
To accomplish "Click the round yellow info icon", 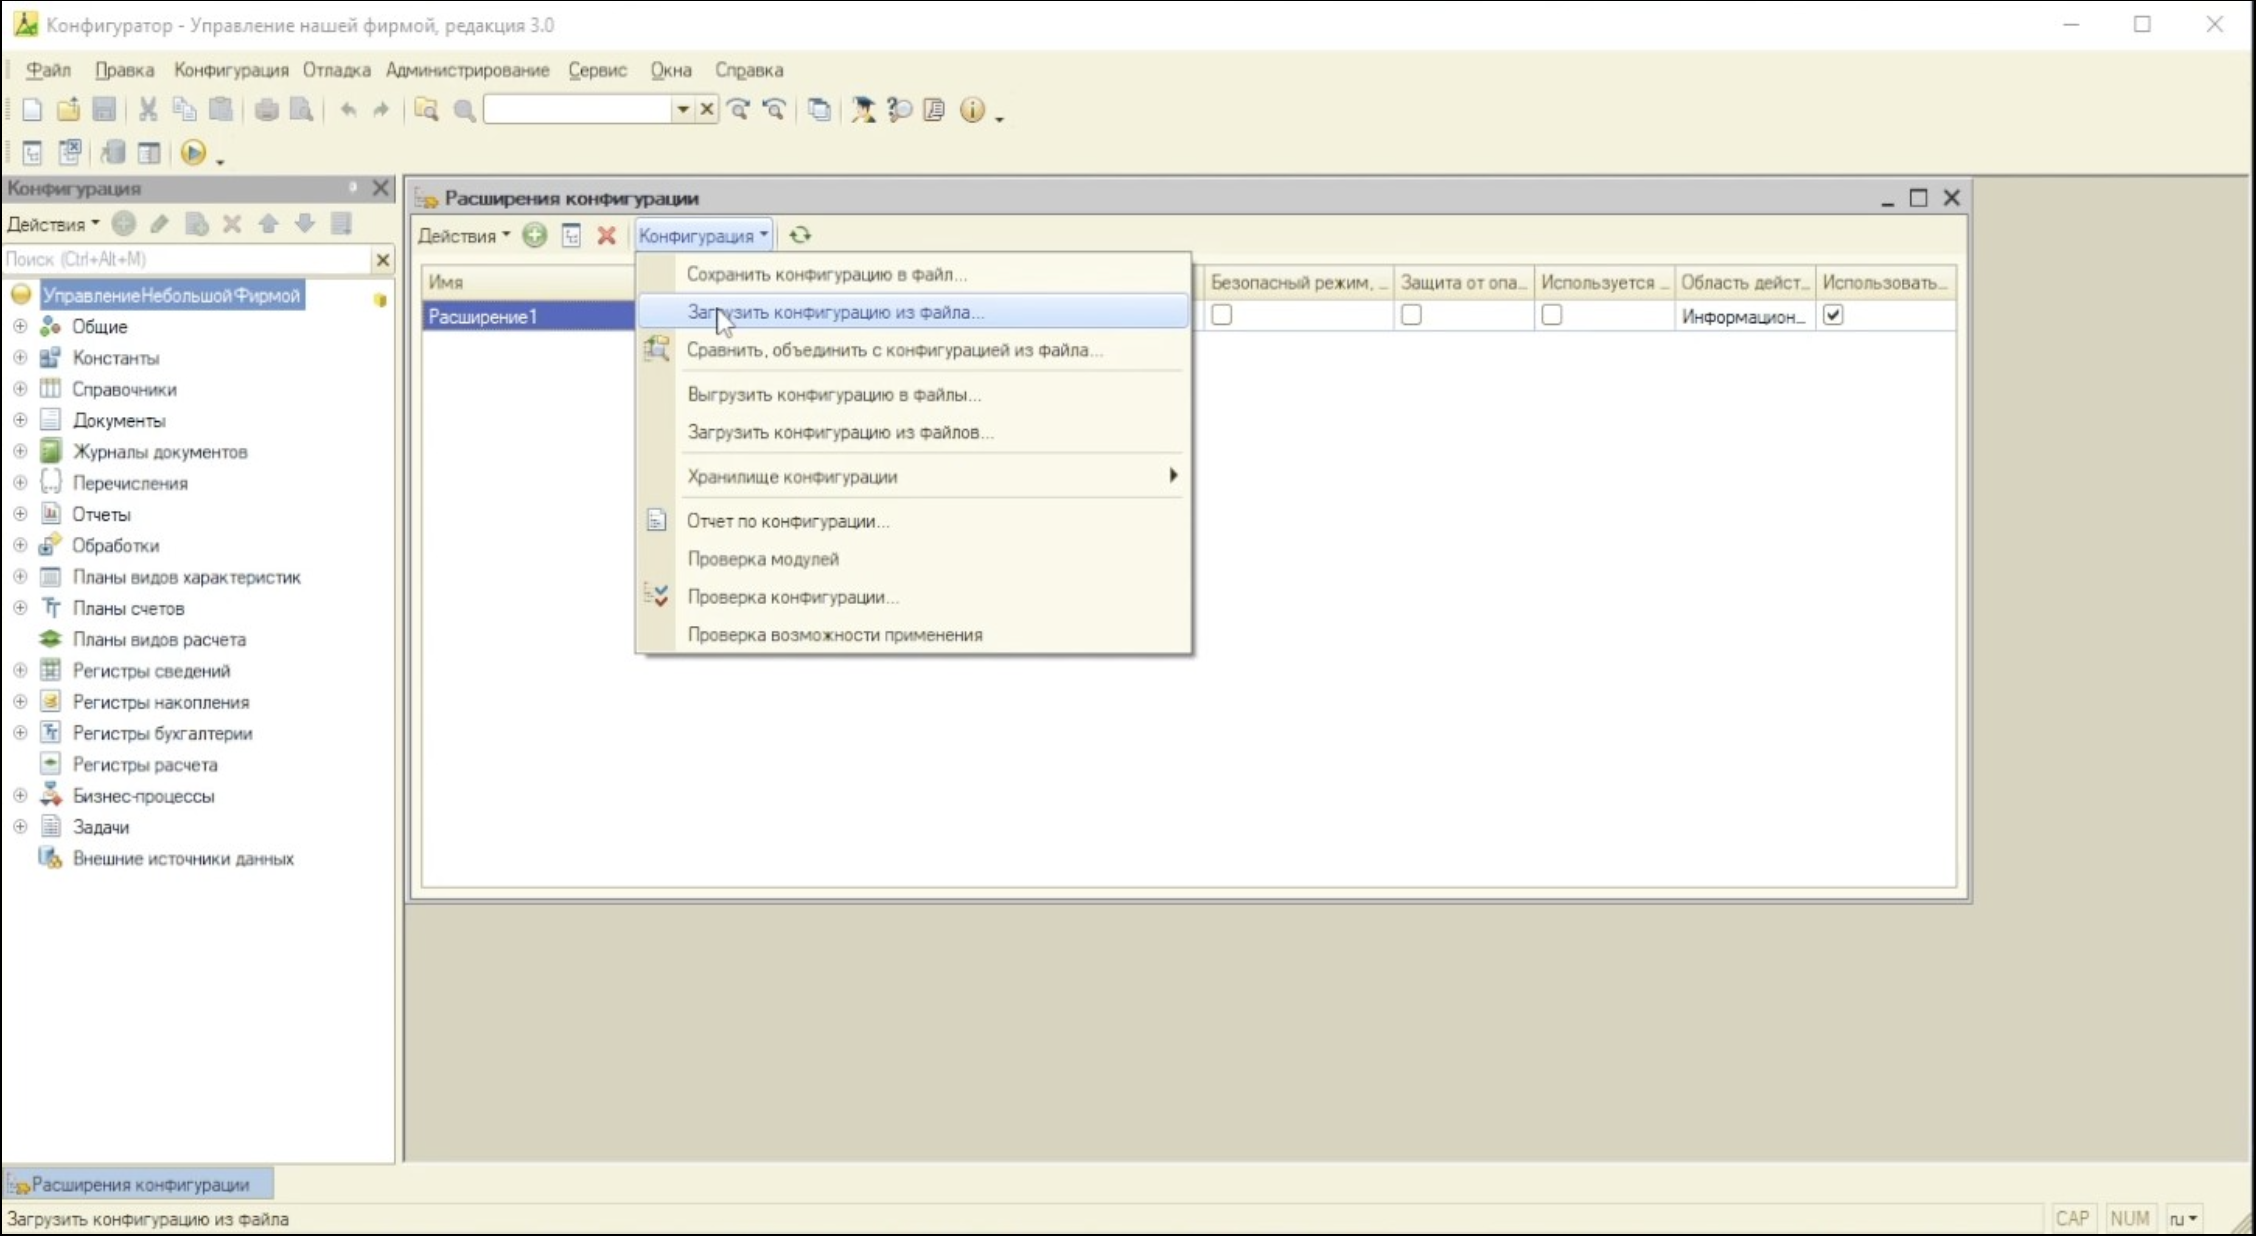I will [971, 110].
